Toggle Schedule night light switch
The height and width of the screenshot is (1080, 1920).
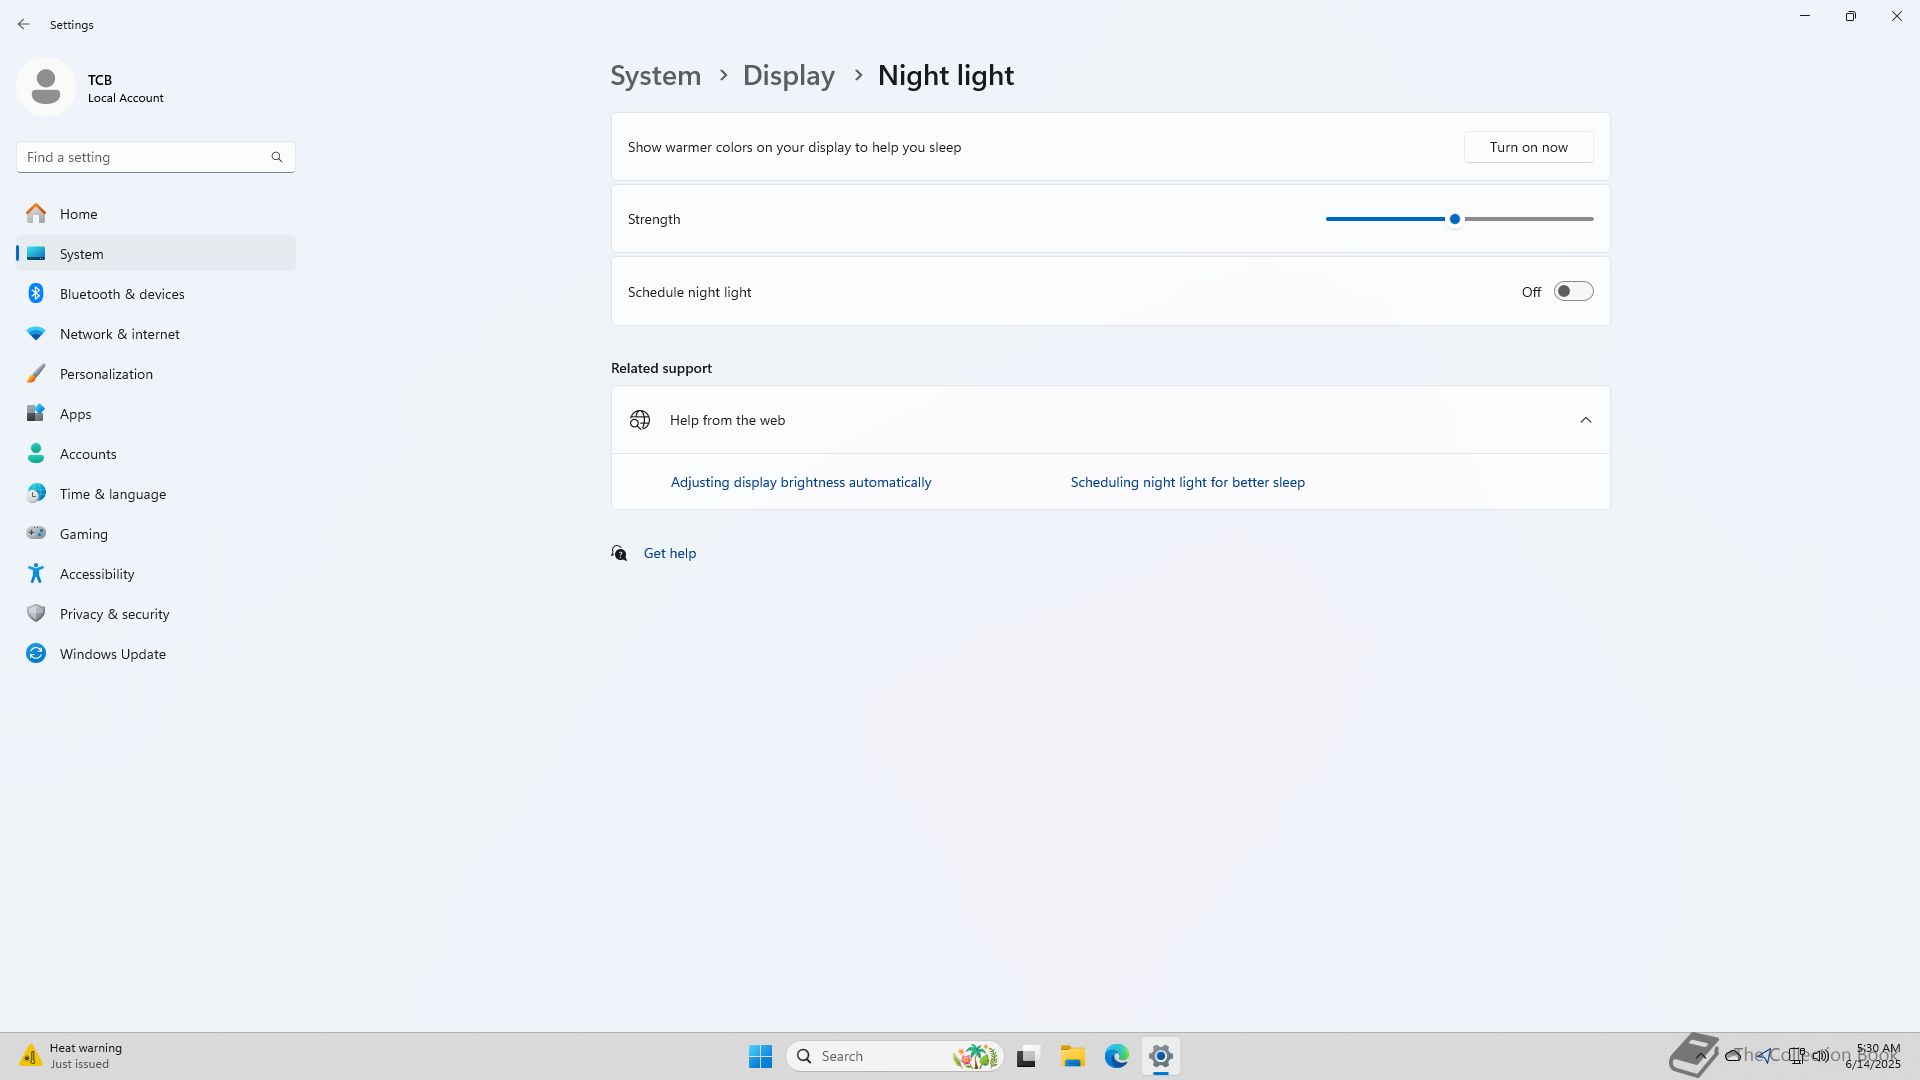tap(1572, 292)
